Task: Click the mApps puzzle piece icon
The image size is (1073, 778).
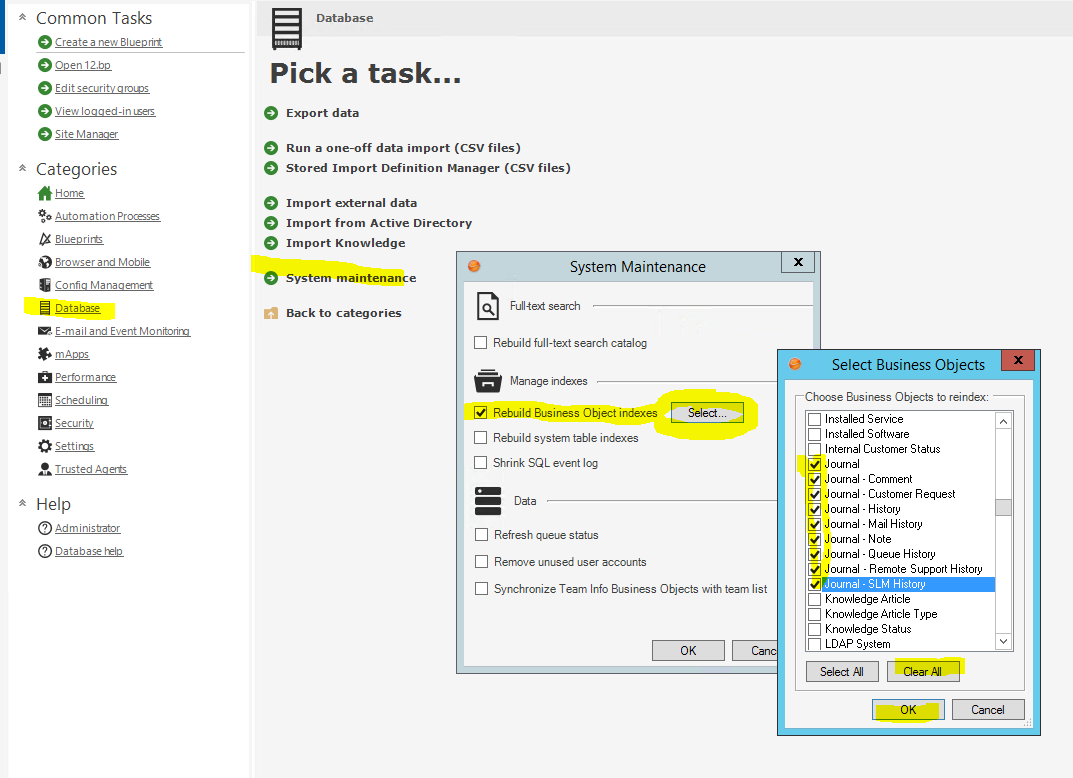Action: pos(44,354)
